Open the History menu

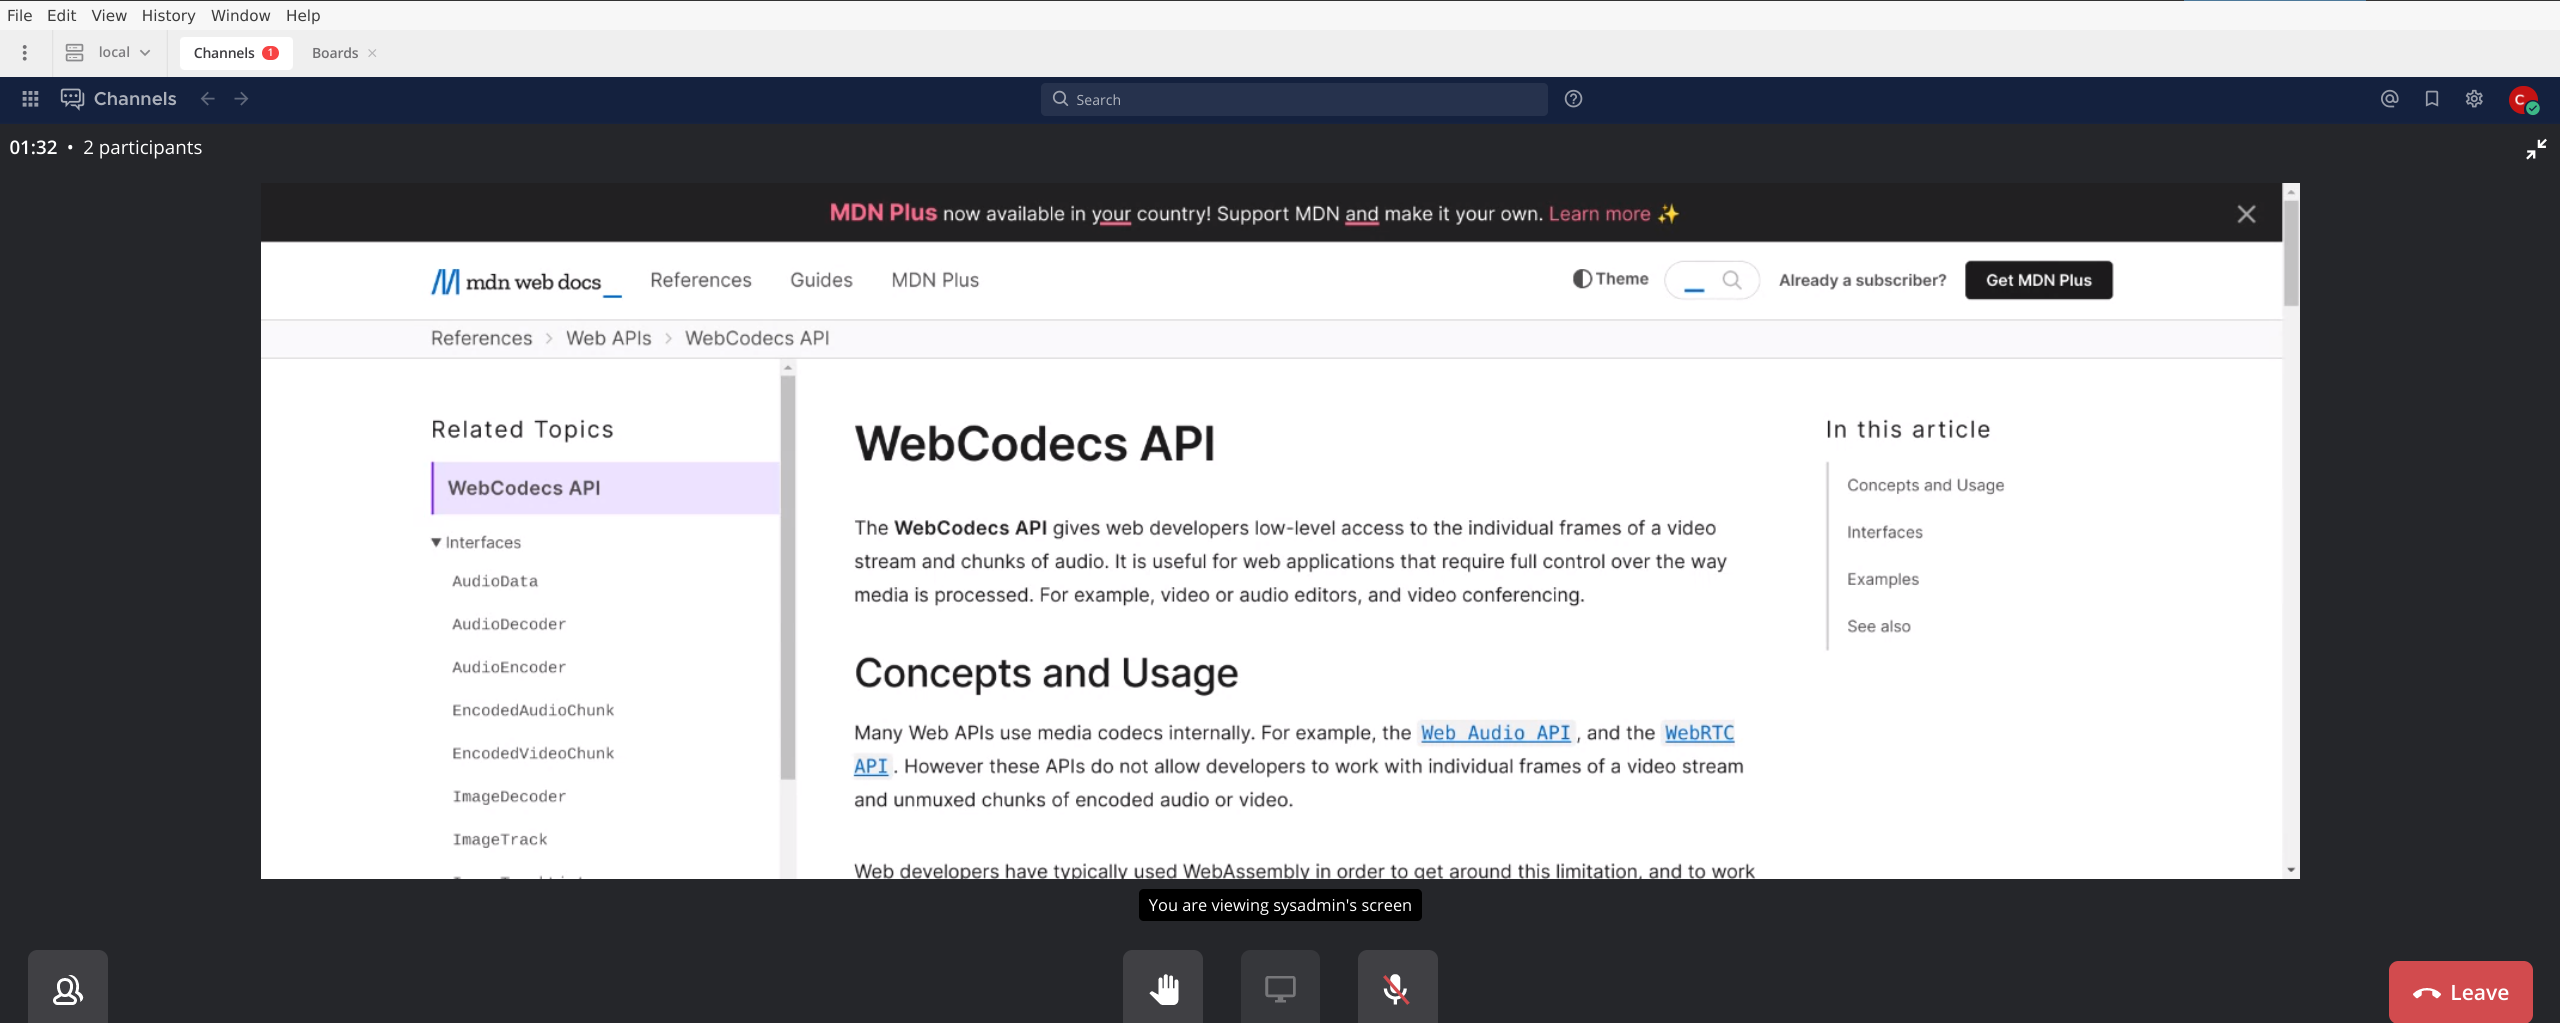[x=168, y=15]
